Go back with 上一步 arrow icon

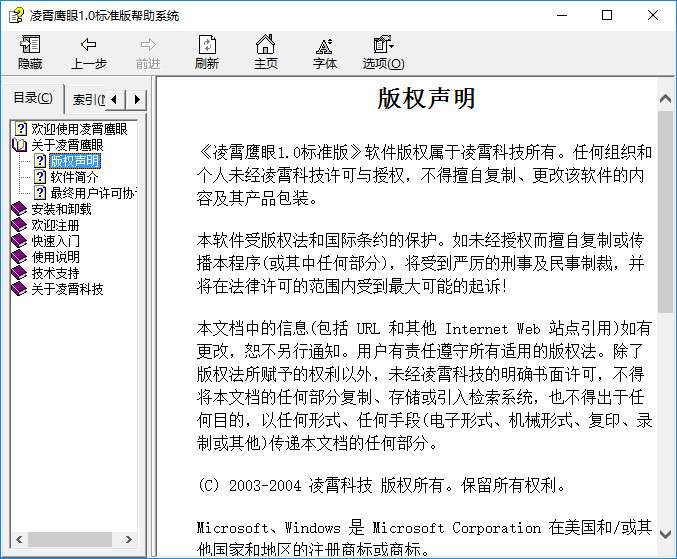point(89,44)
